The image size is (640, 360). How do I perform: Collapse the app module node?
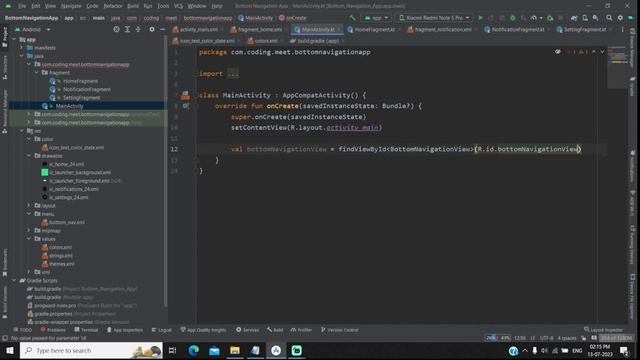point(14,40)
